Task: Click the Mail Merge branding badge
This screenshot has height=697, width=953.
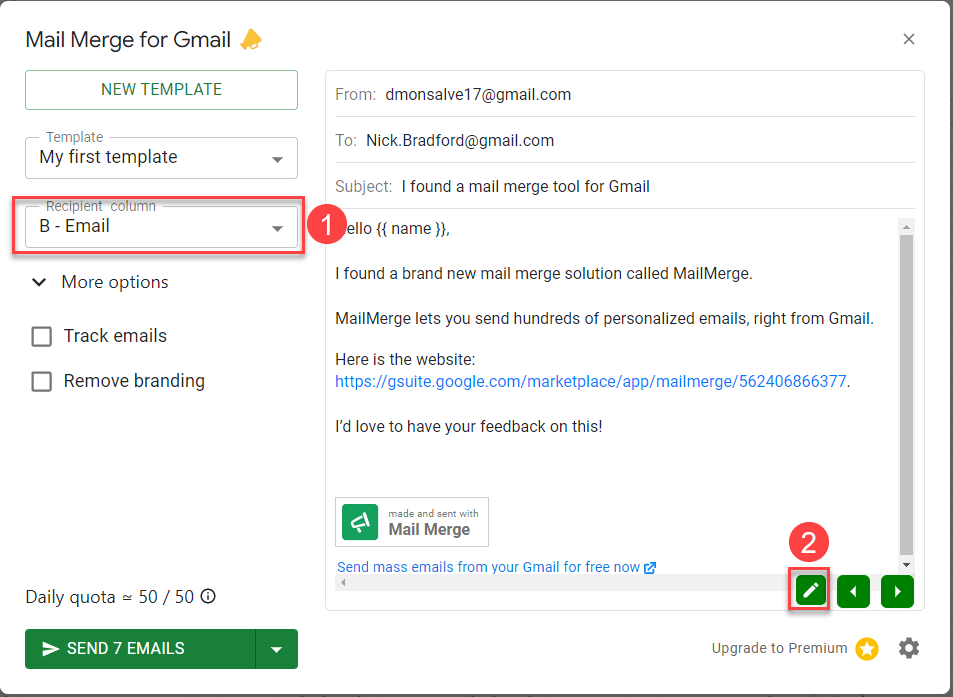Action: click(x=411, y=522)
